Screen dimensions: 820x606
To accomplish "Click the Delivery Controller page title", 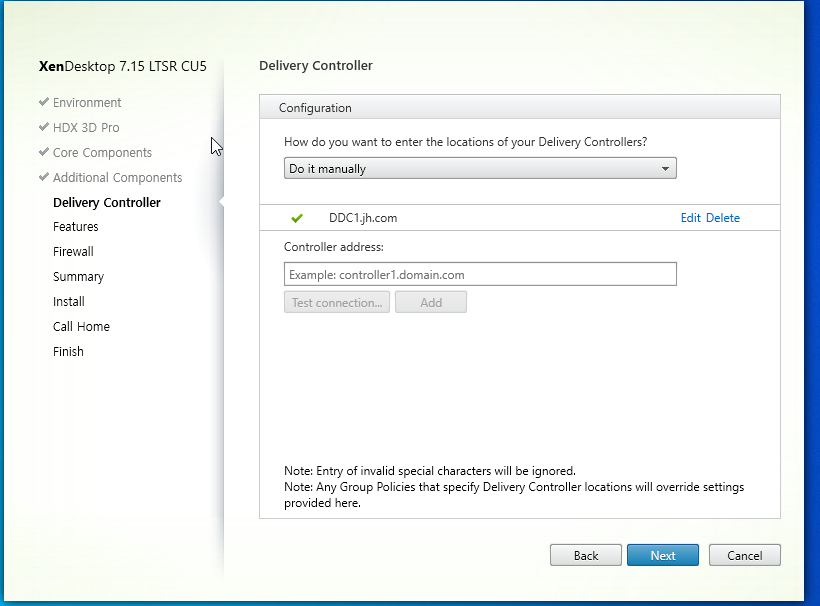I will (x=316, y=65).
